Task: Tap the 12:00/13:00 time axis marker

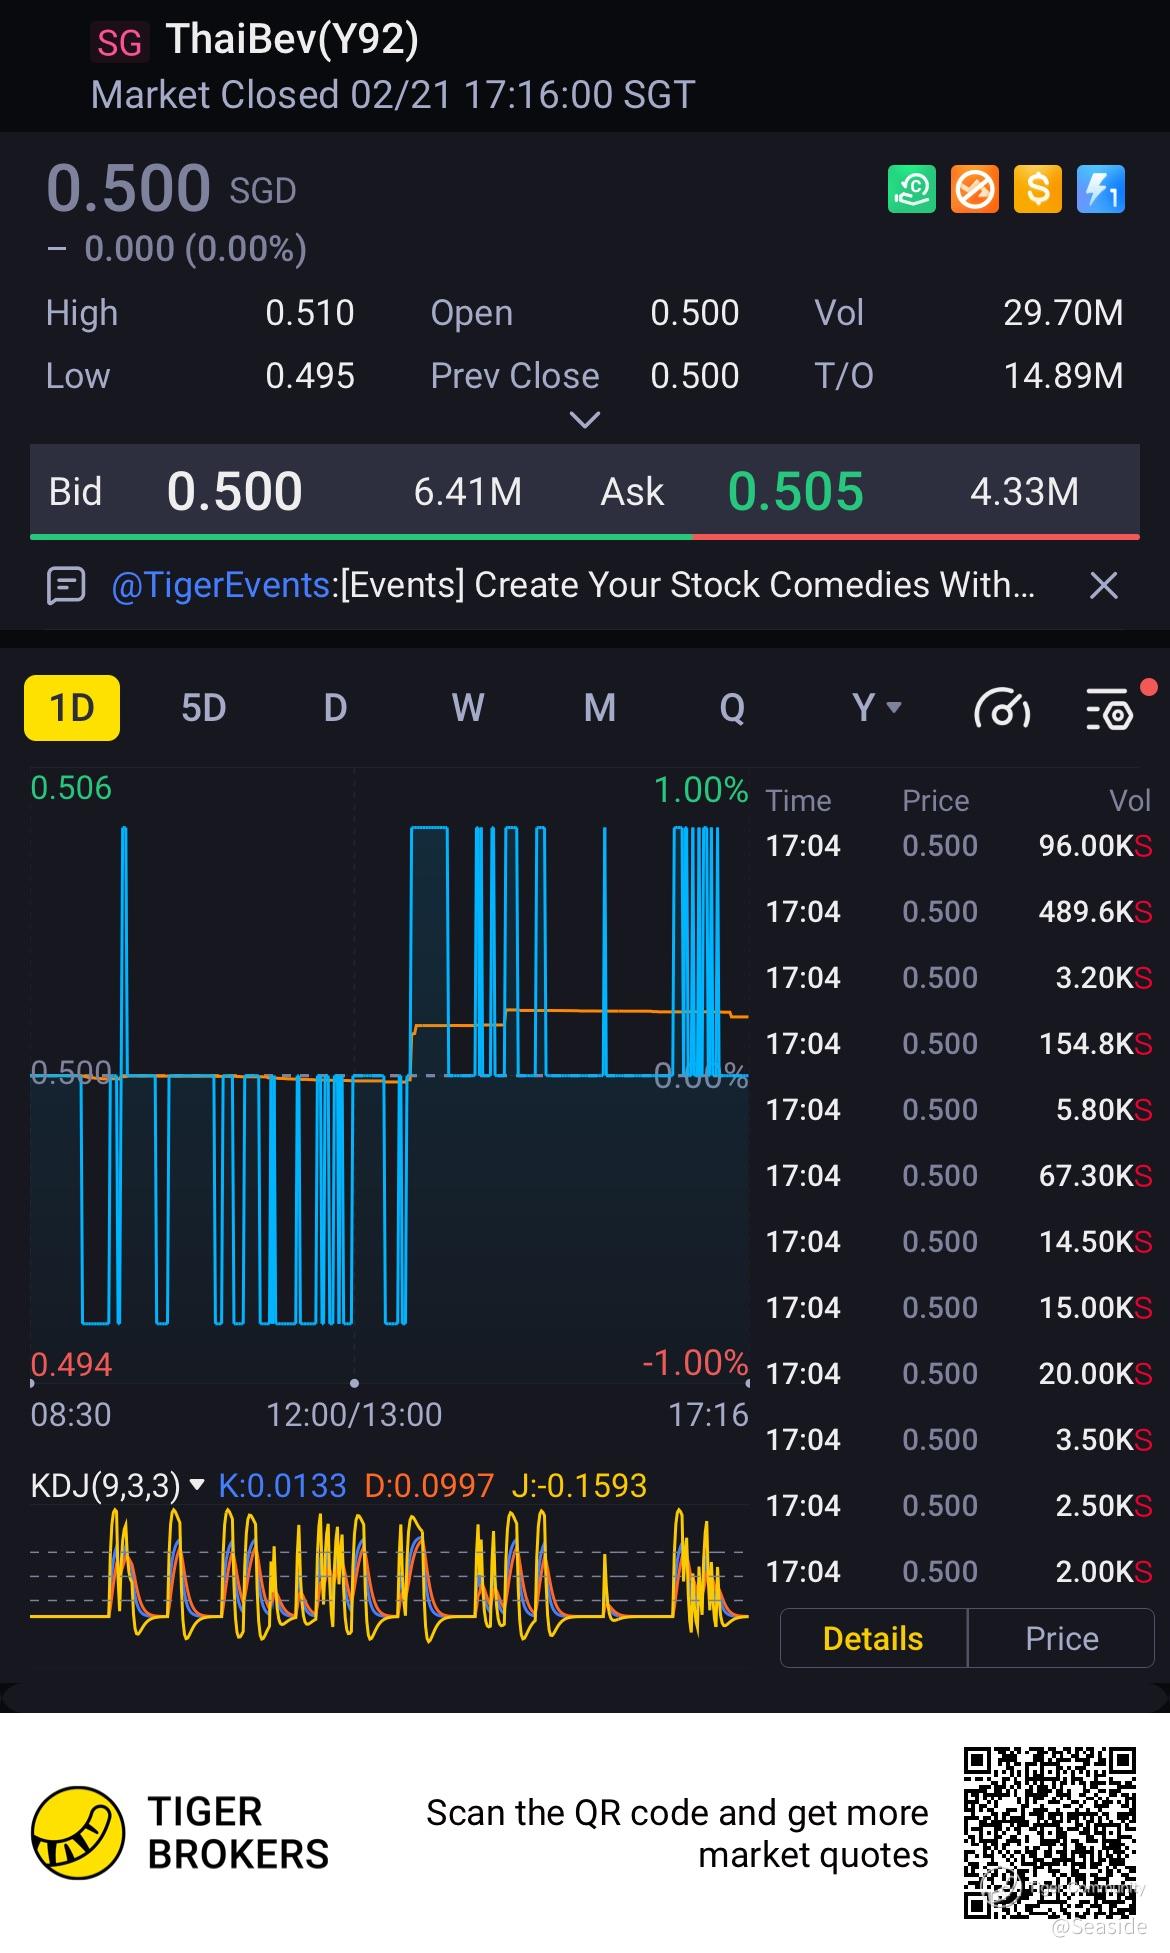Action: coord(354,1415)
